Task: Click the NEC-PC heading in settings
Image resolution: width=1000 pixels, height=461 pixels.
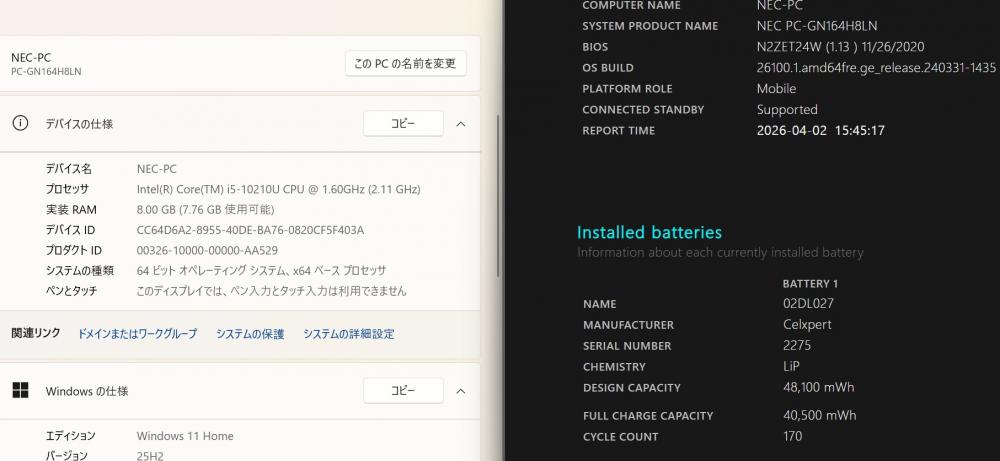Action: (31, 57)
